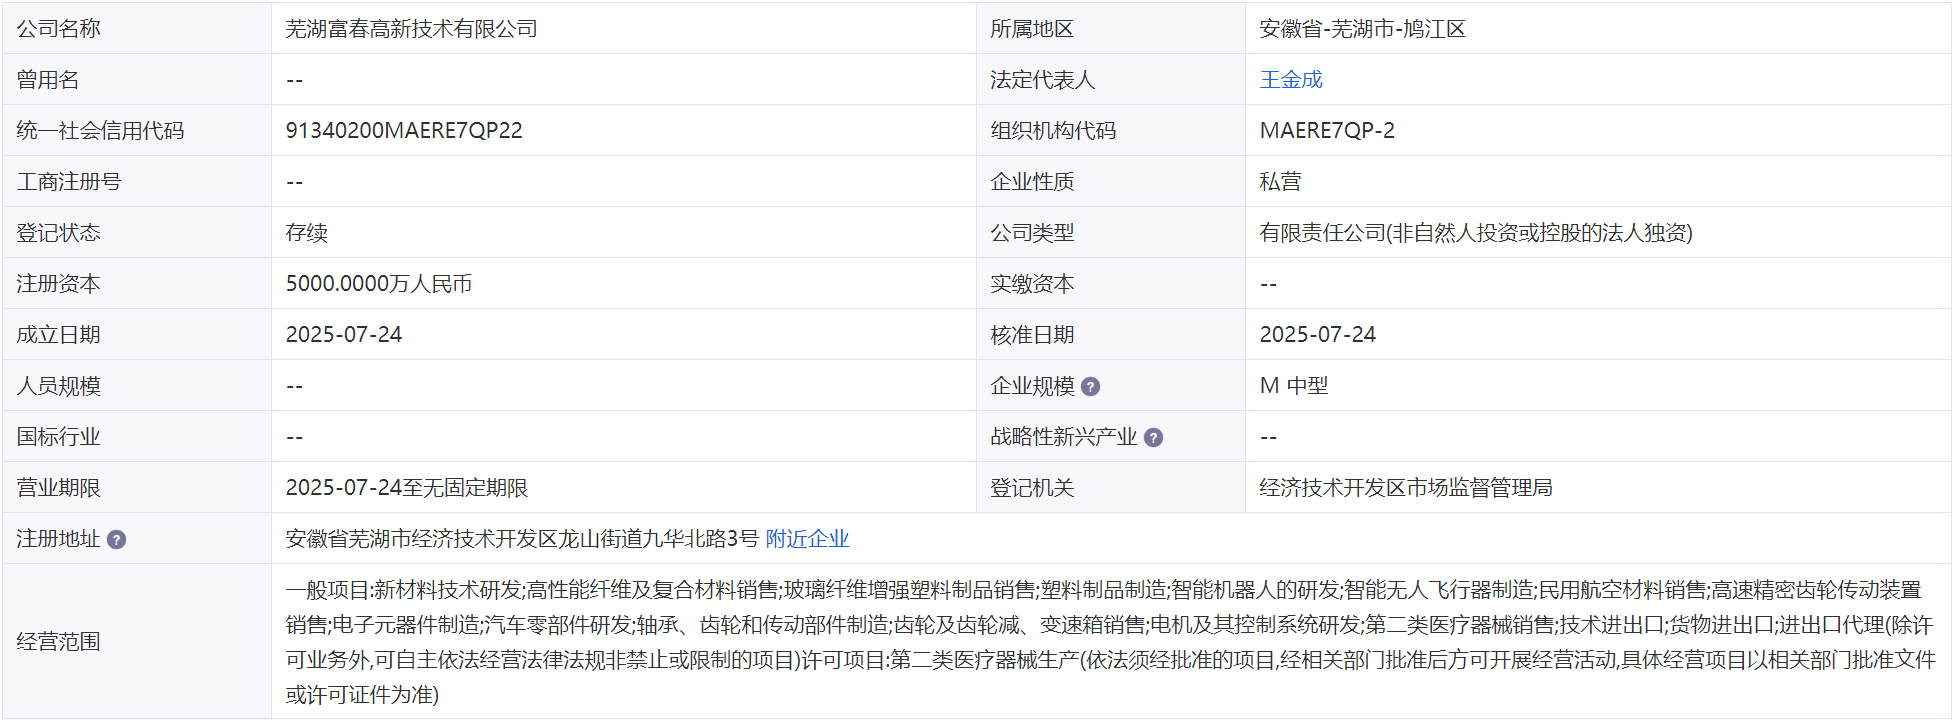Click the business term 2025-07-24至无固定期限
The height and width of the screenshot is (720, 1959).
pyautogui.click(x=406, y=488)
